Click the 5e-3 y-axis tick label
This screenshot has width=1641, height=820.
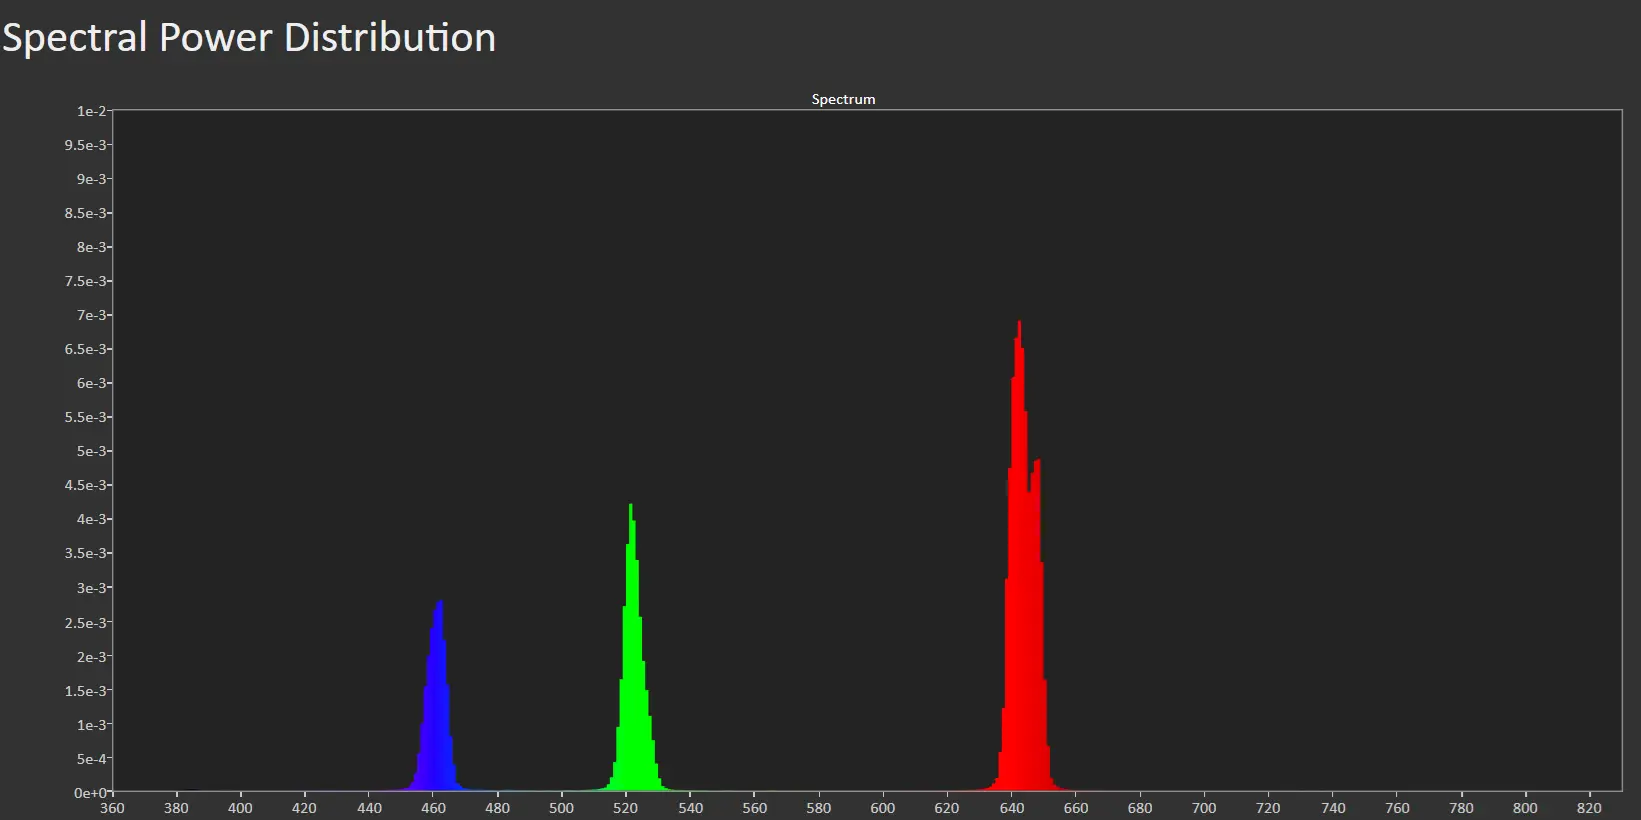click(91, 451)
